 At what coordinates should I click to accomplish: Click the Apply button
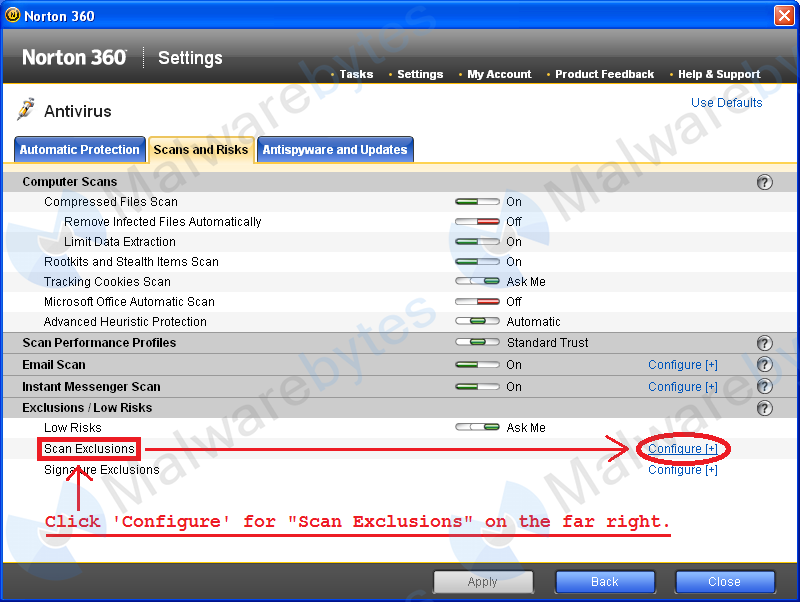(x=483, y=582)
